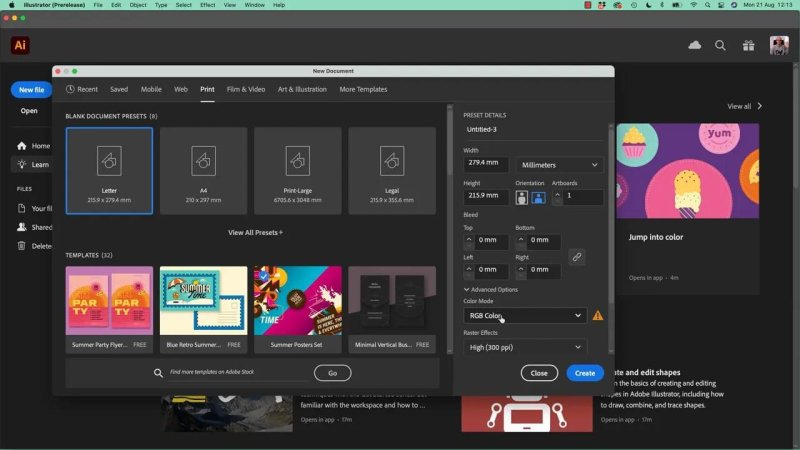The width and height of the screenshot is (800, 450).
Task: Open the Millimeters units dropdown
Action: pos(559,165)
